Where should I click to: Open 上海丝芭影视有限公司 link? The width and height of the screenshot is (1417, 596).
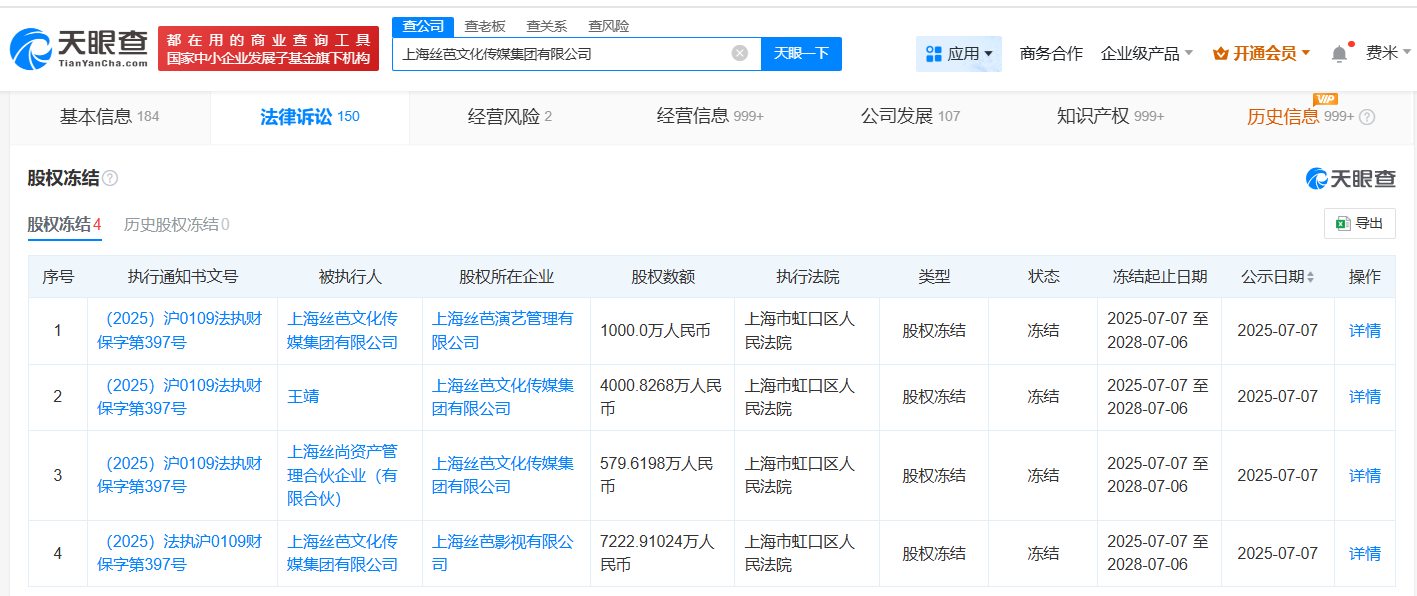click(x=503, y=553)
